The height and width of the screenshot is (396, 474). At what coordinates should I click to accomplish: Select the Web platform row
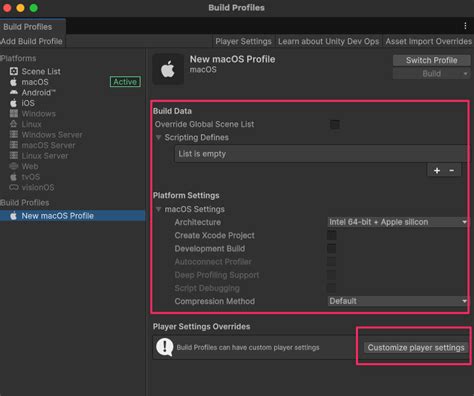[73, 166]
